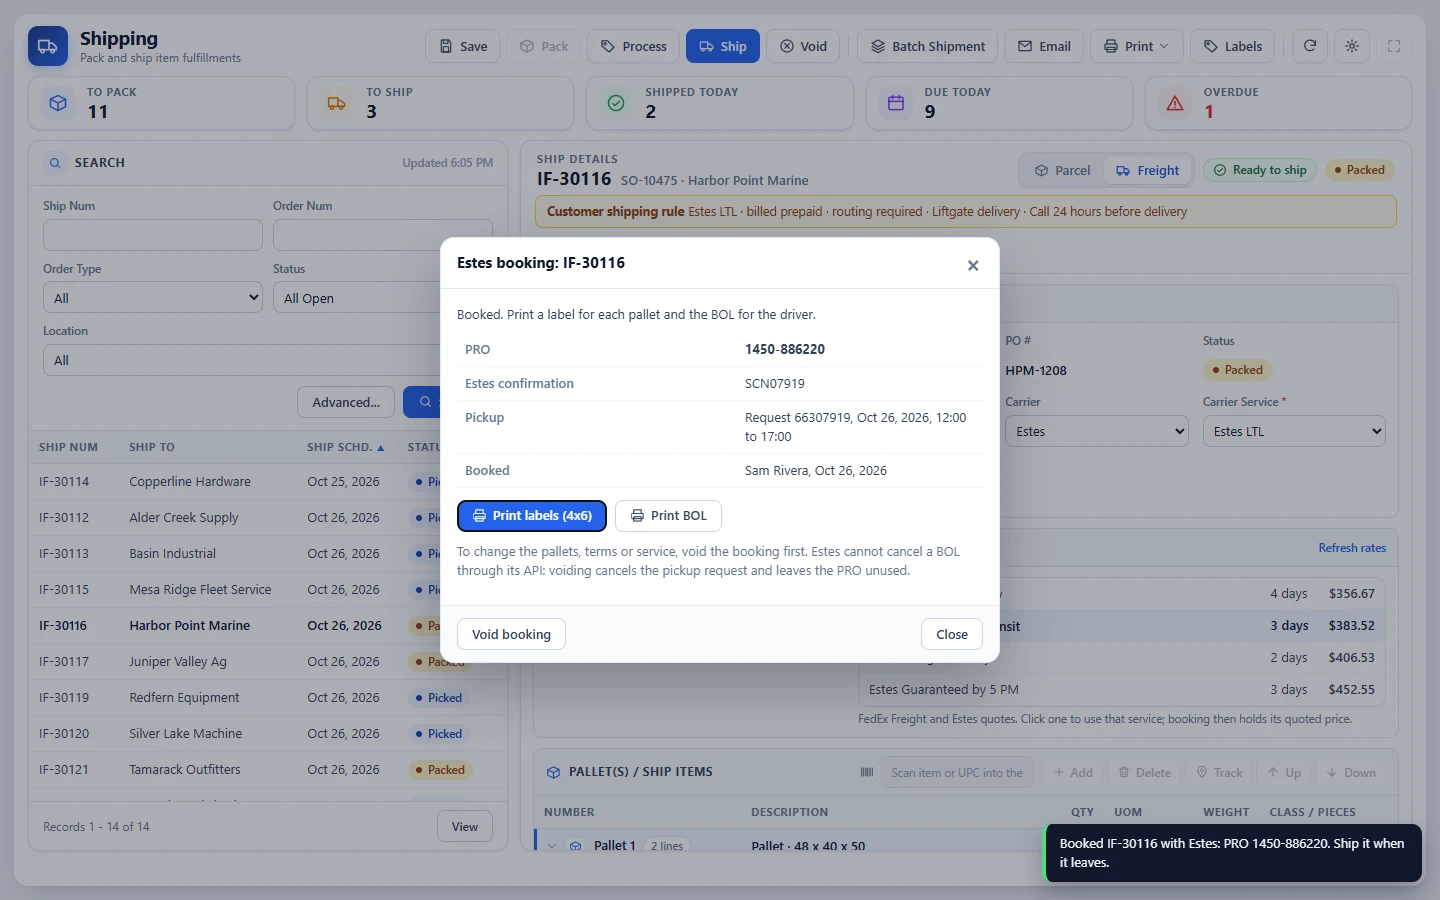Click the View button below the records list
This screenshot has height=900, width=1440.
click(465, 826)
